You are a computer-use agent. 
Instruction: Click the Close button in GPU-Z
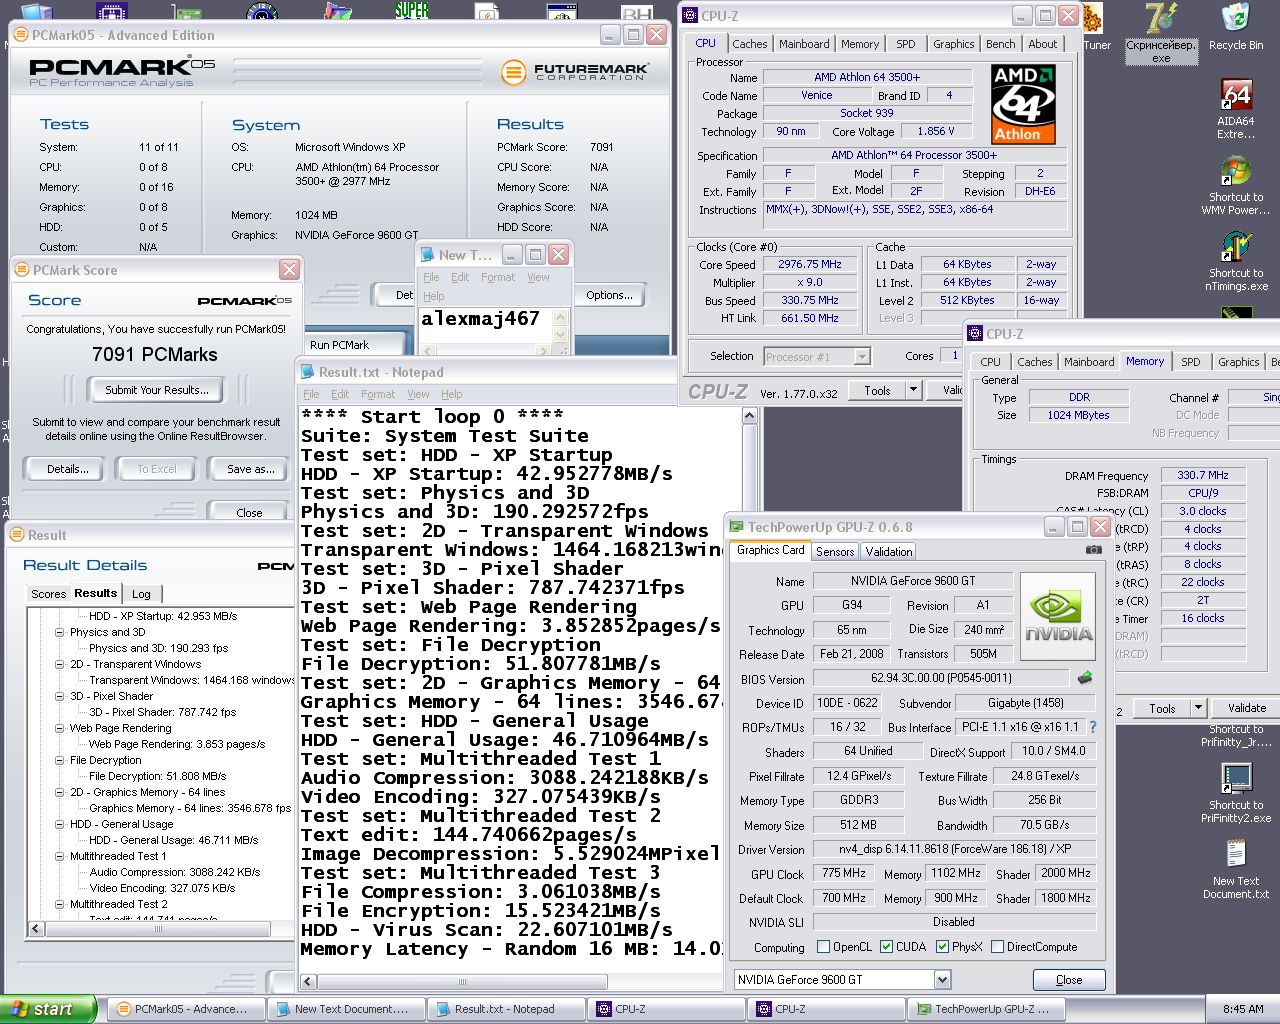1068,980
